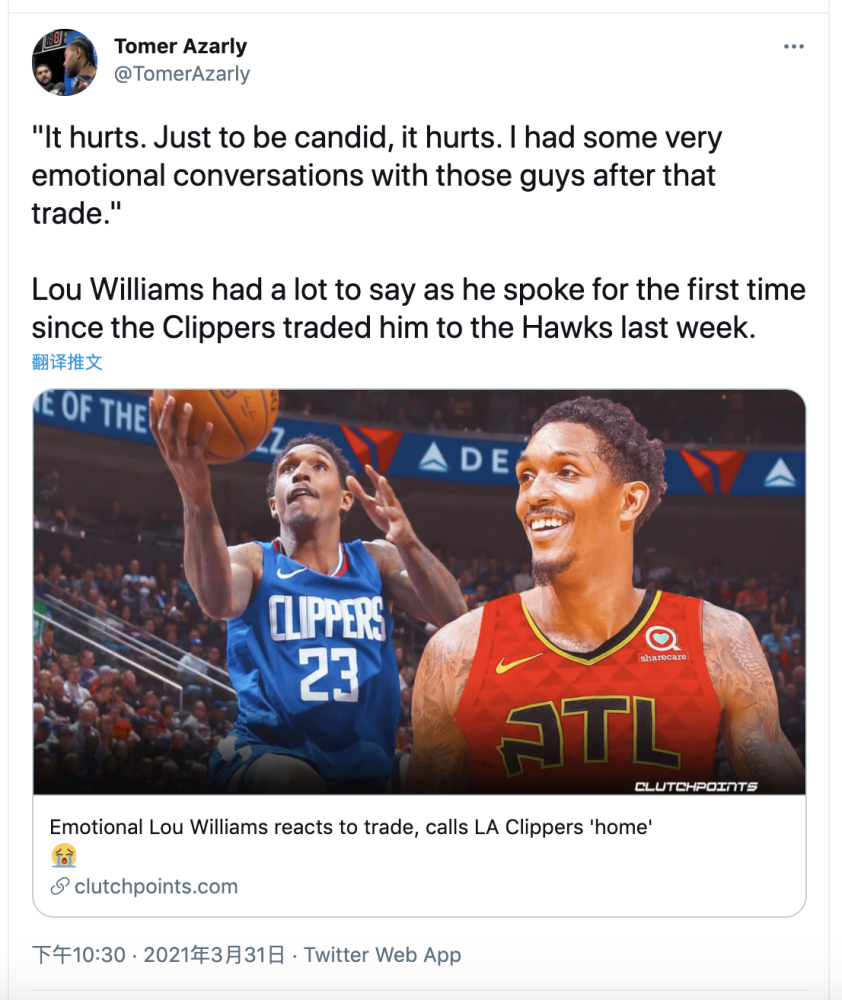
Task: Open the 'Emotional Lou Williams reacts to trade' headline
Action: pos(350,827)
